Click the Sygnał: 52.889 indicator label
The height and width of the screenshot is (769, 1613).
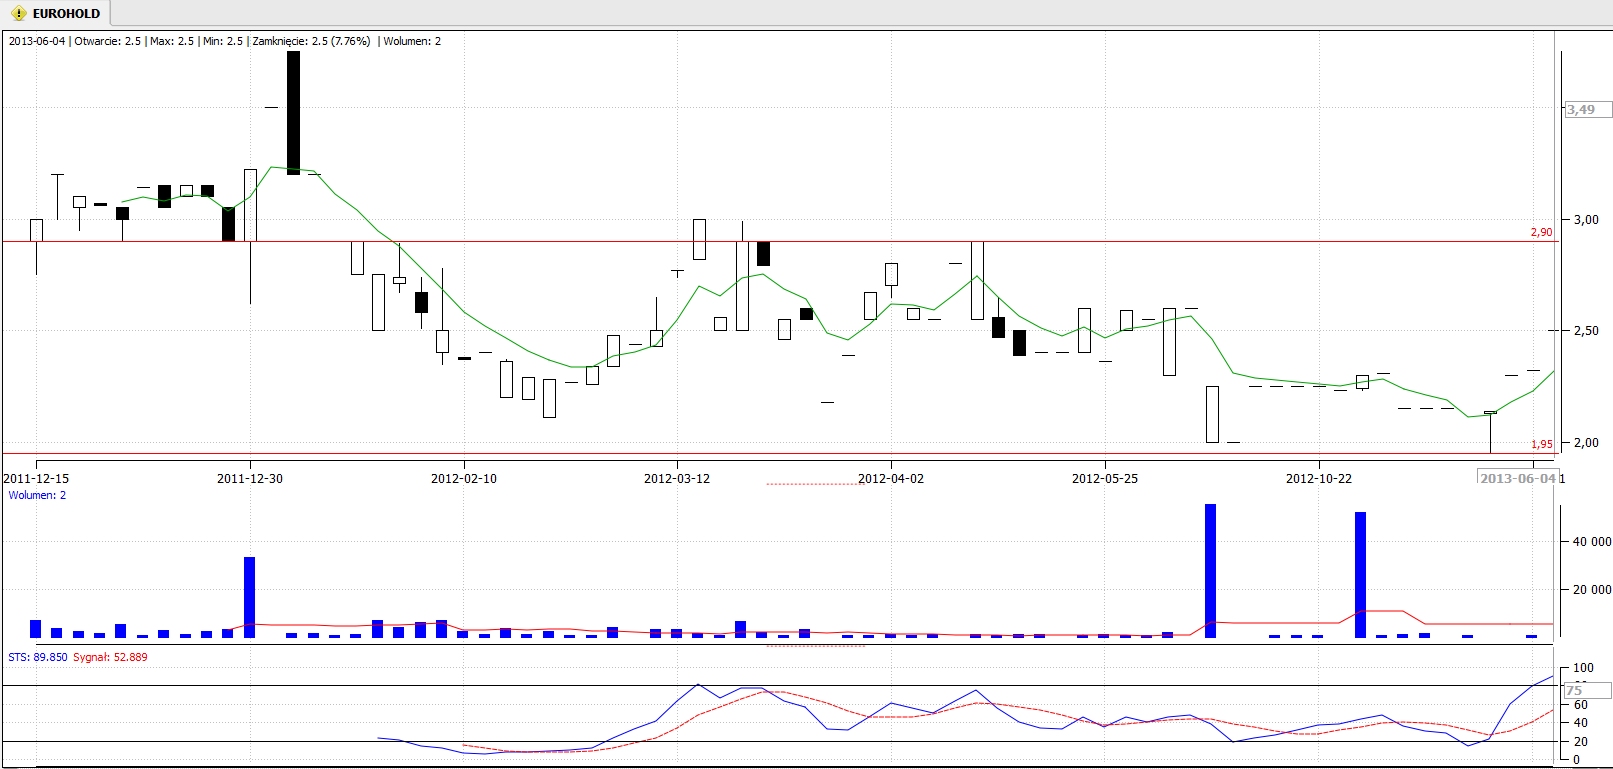(110, 657)
